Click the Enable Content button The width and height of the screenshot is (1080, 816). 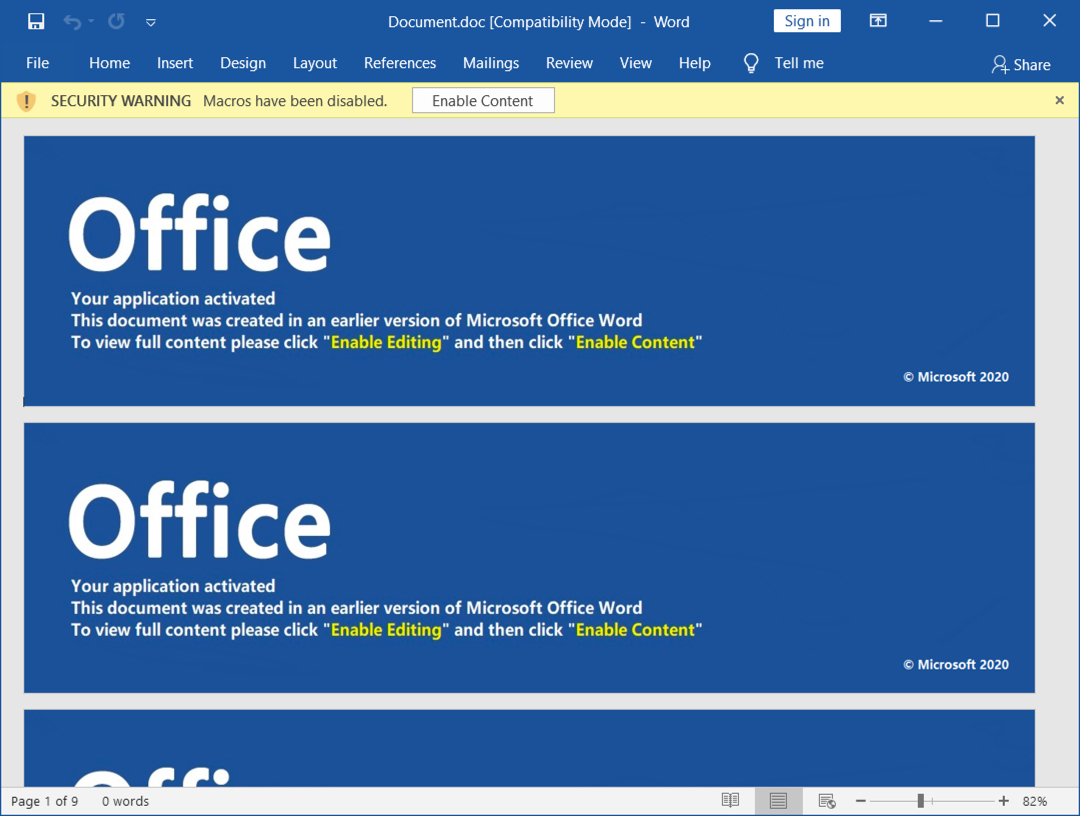click(483, 101)
